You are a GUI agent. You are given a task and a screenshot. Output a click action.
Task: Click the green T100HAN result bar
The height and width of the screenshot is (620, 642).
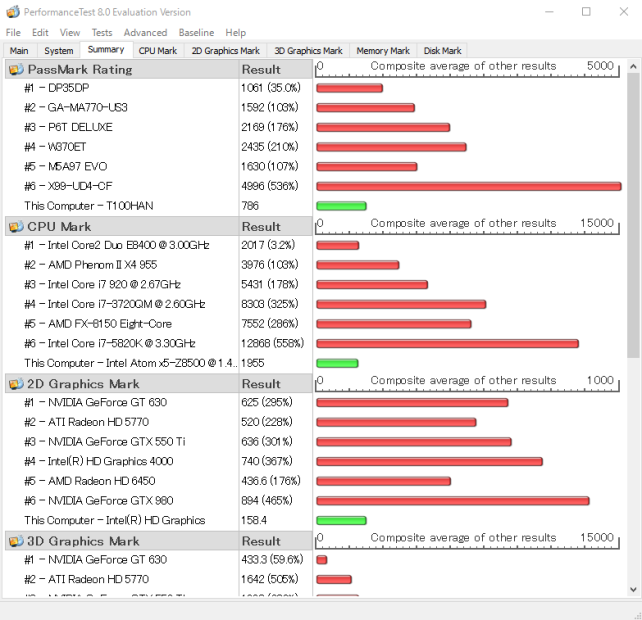pyautogui.click(x=341, y=206)
